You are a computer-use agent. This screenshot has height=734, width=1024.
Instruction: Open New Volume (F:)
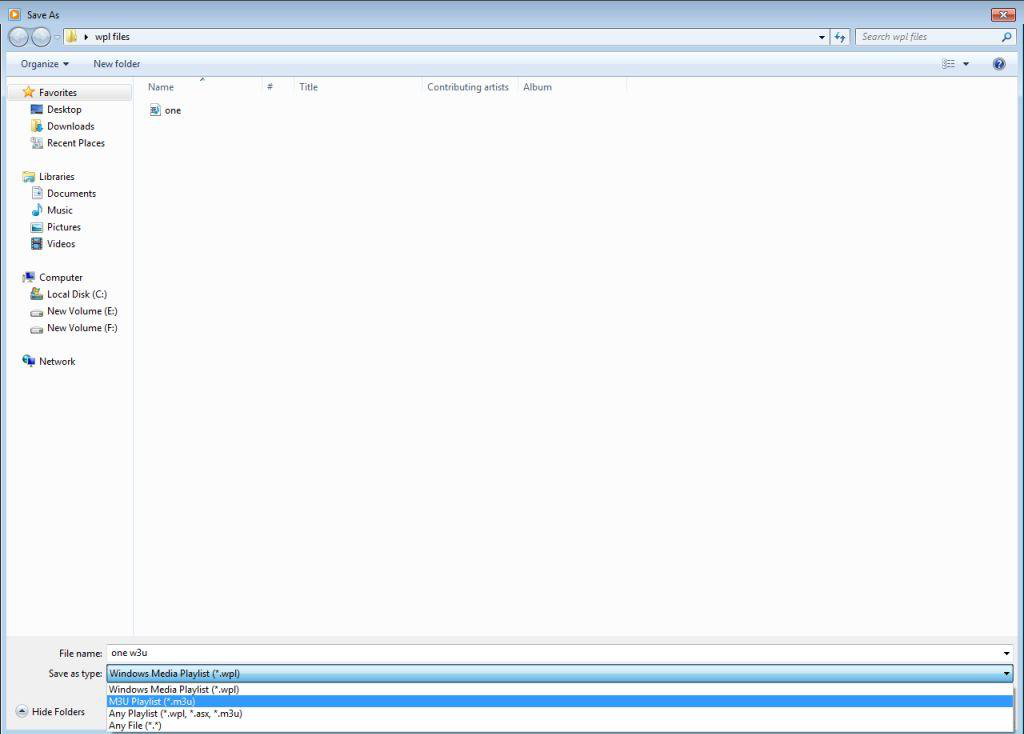(82, 328)
